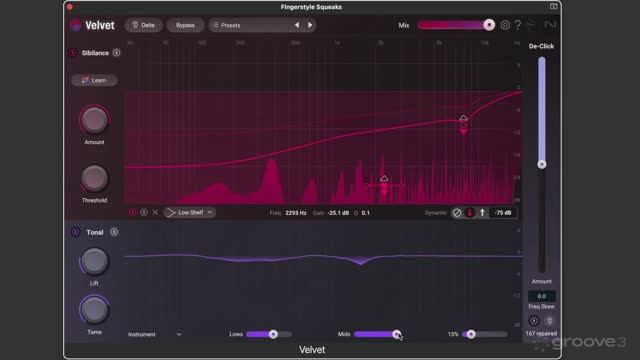Click the window expand icon at top right

click(553, 6)
